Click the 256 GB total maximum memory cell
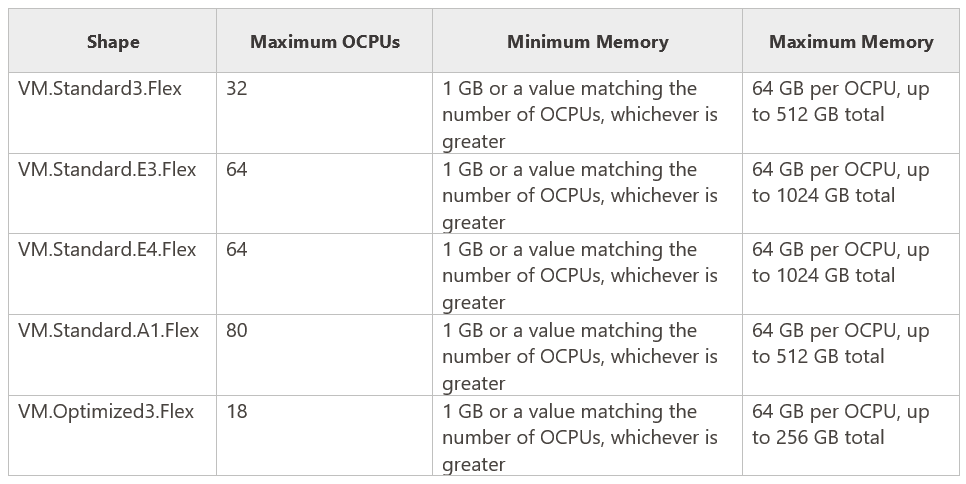This screenshot has height=484, width=966. click(x=840, y=425)
